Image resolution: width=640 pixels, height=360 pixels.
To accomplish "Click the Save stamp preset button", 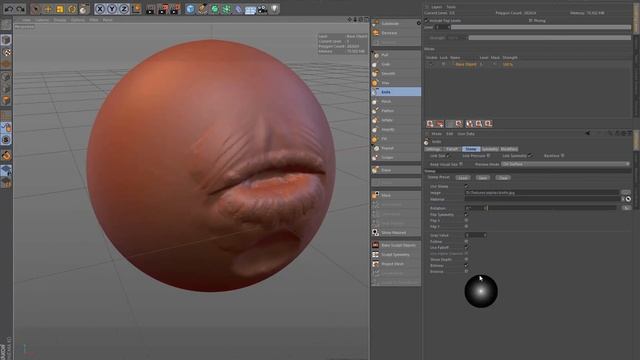I will click(483, 178).
